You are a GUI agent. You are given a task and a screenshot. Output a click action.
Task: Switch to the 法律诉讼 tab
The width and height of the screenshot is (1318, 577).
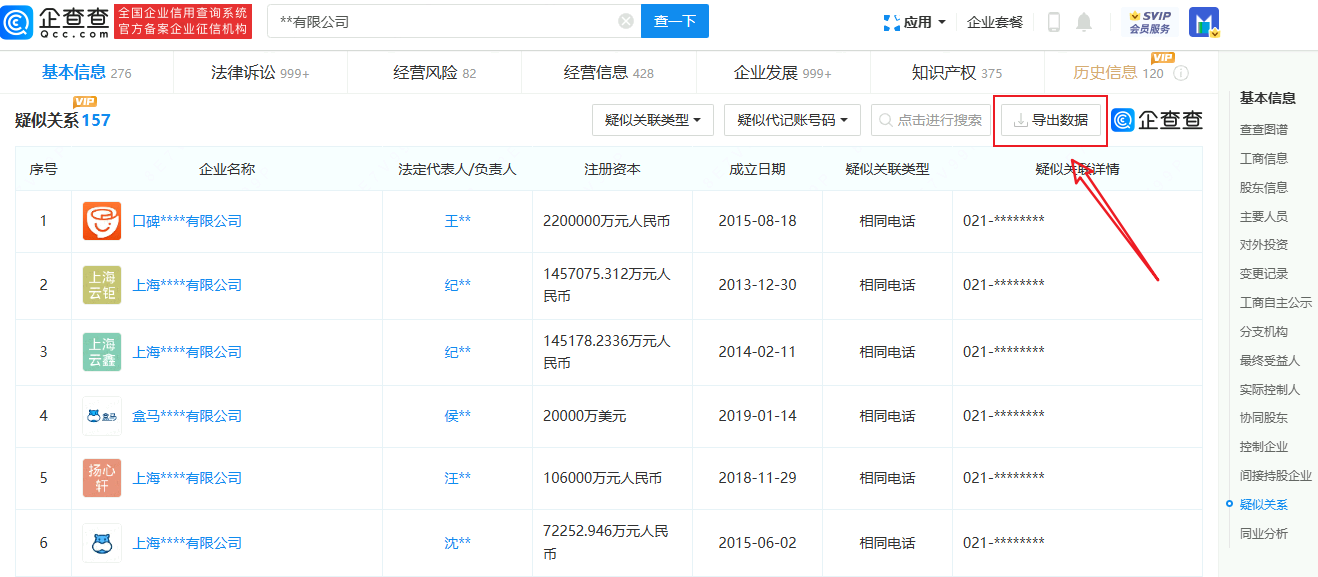tap(260, 73)
